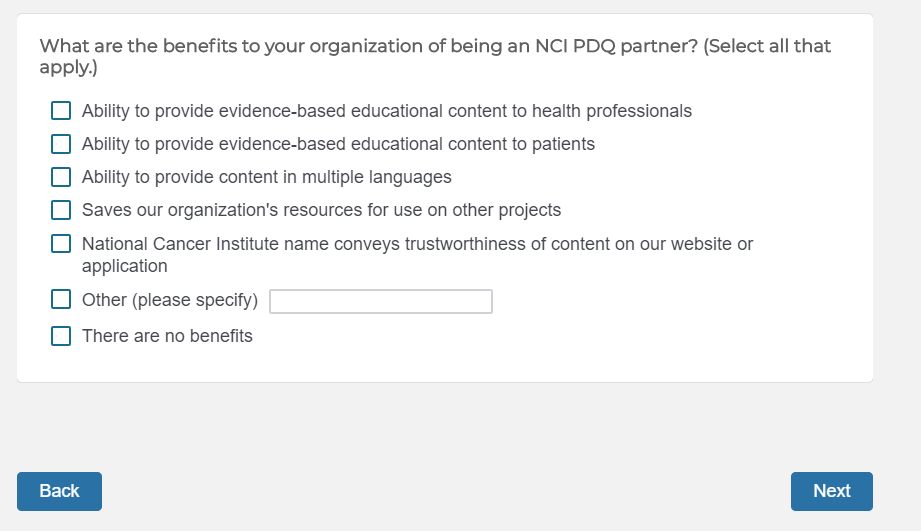Click the 'There are no benefits' label text
Screen dimensions: 921x531
pyautogui.click(x=167, y=336)
